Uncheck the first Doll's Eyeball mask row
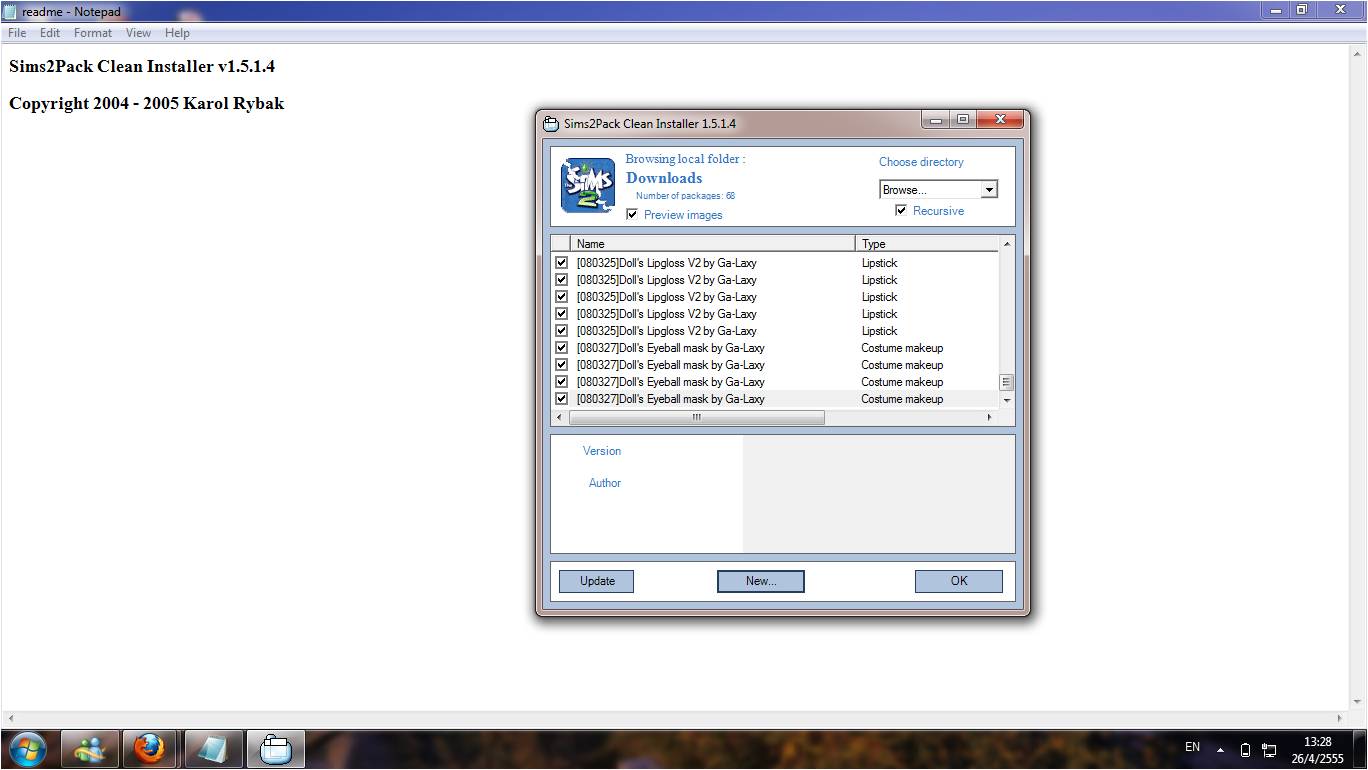 [561, 348]
